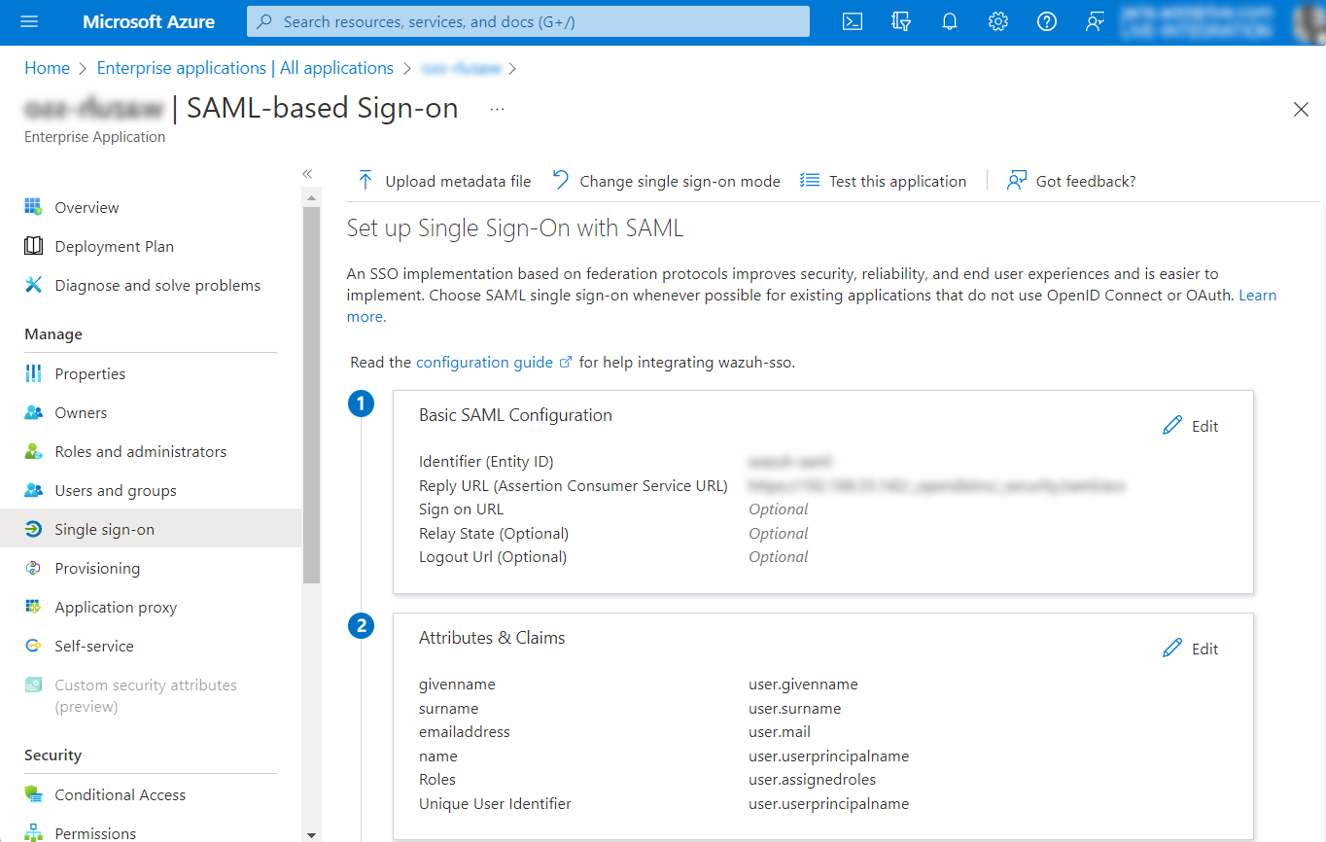Click Got feedback? button
Image resolution: width=1326 pixels, height=842 pixels.
click(x=1071, y=181)
